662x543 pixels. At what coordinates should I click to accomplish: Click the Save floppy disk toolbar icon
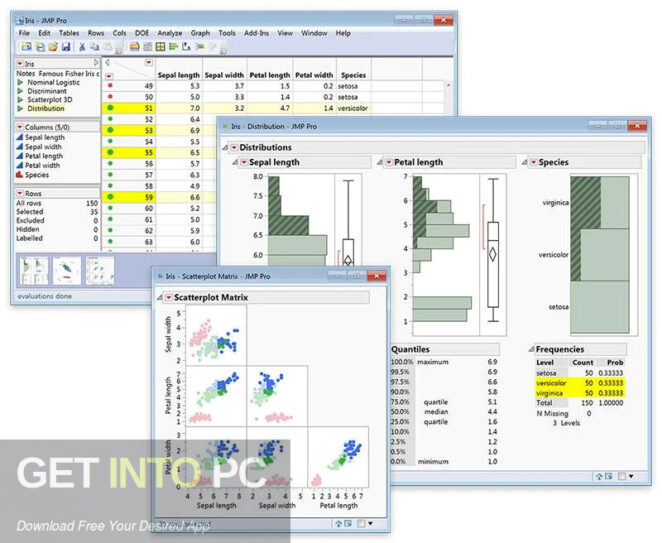pos(66,46)
